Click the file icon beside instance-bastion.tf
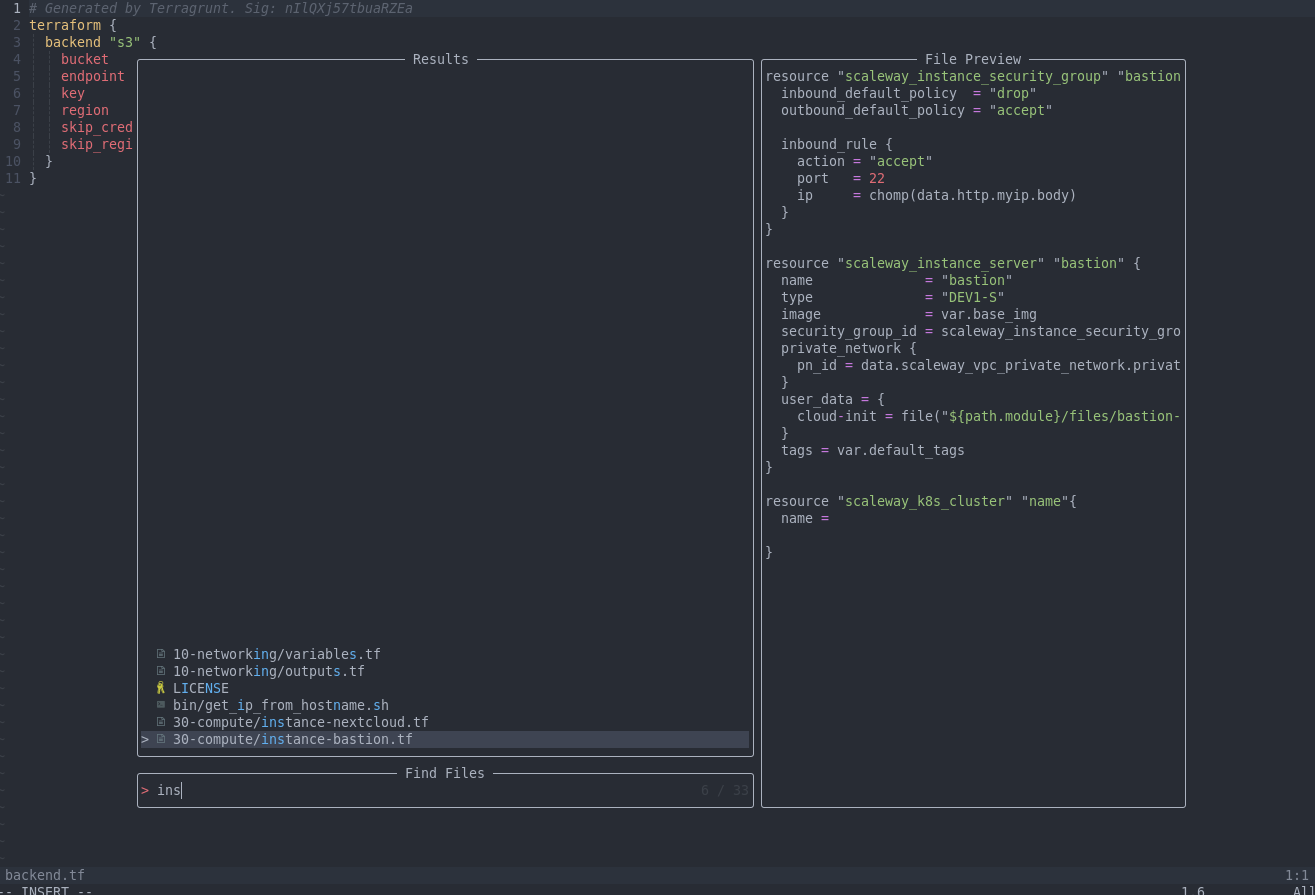1315x895 pixels. tap(160, 739)
